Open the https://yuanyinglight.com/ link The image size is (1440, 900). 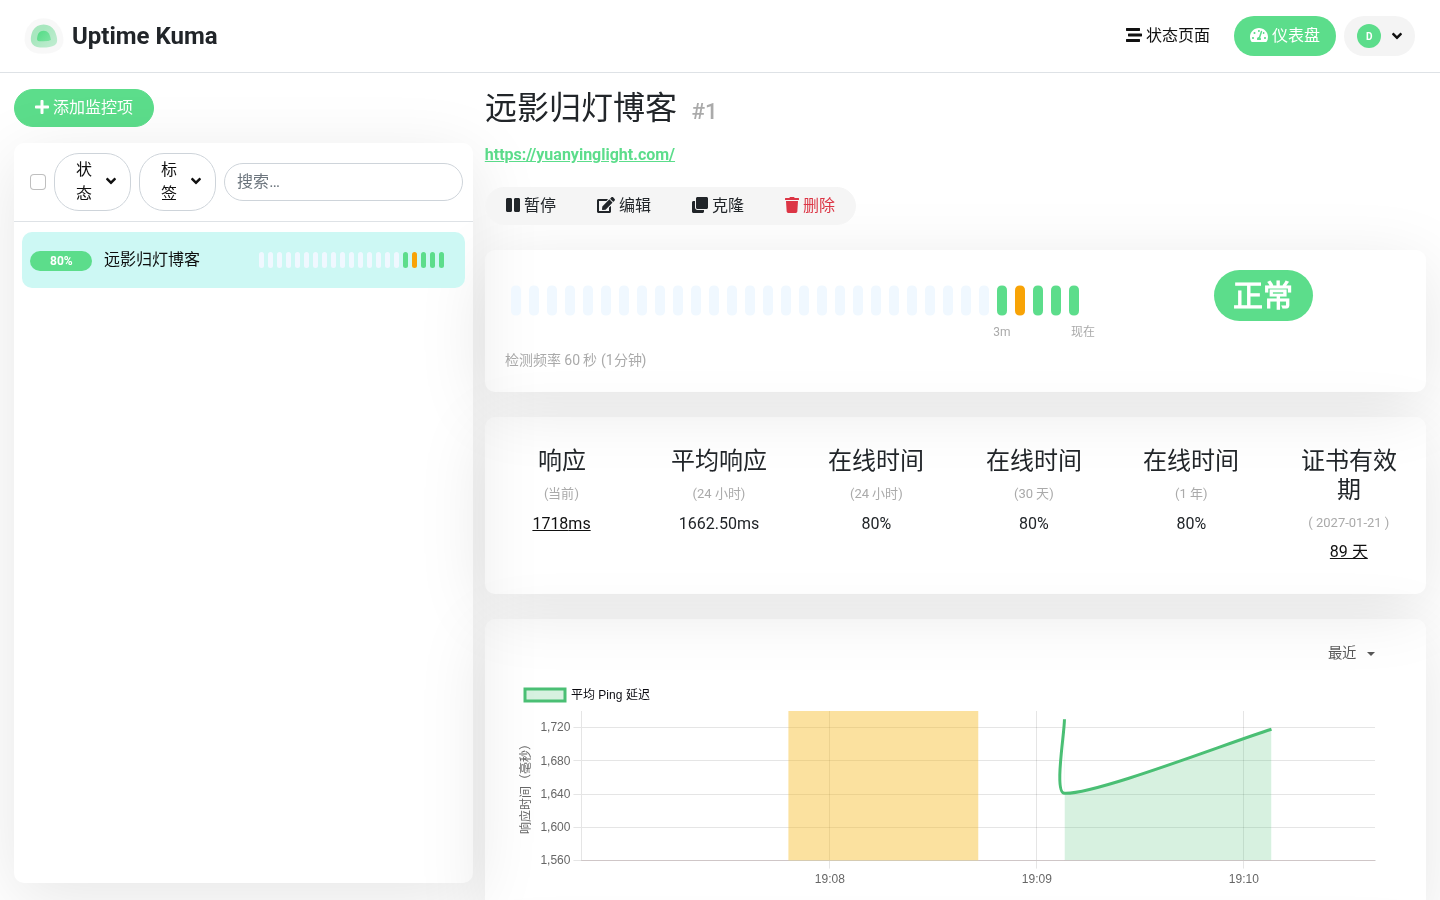click(580, 154)
